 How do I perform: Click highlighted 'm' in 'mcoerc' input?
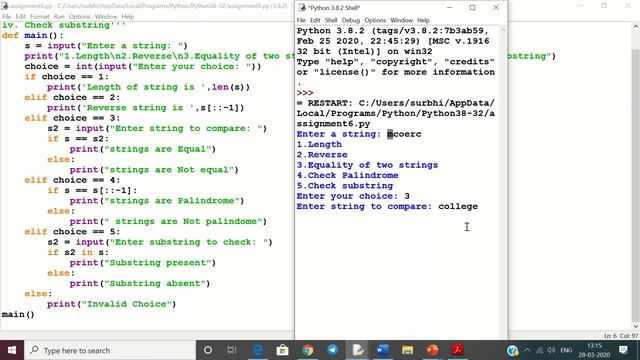click(x=390, y=134)
